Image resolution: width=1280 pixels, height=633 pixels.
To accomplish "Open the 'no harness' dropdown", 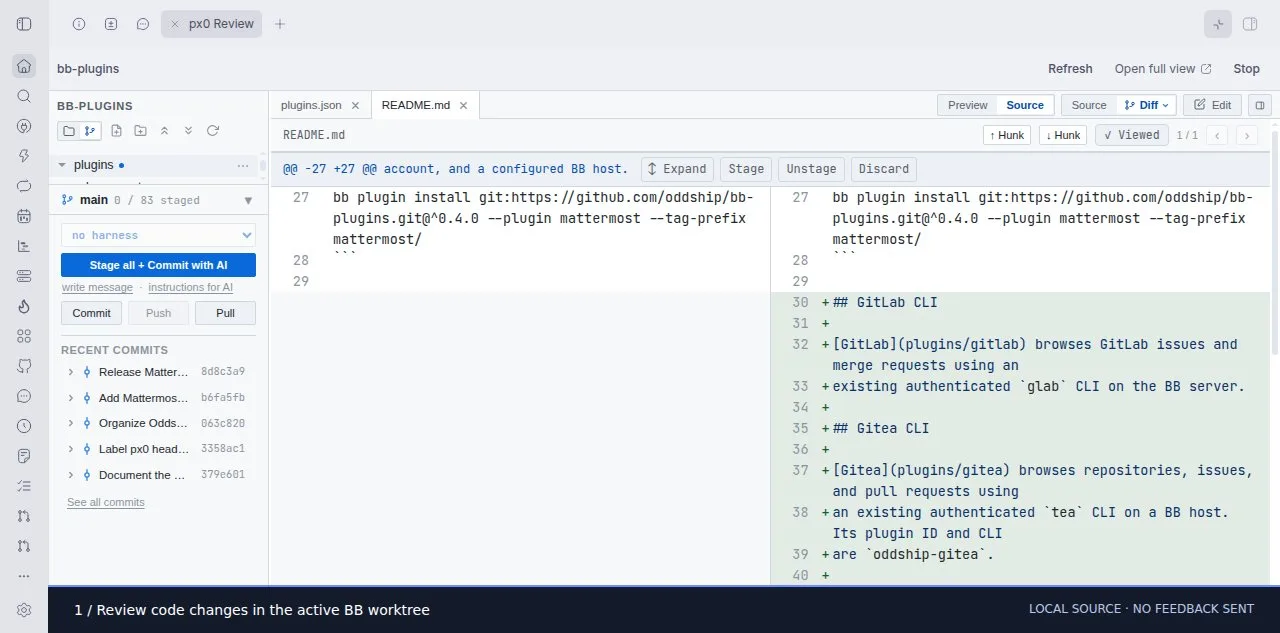I will coord(158,235).
